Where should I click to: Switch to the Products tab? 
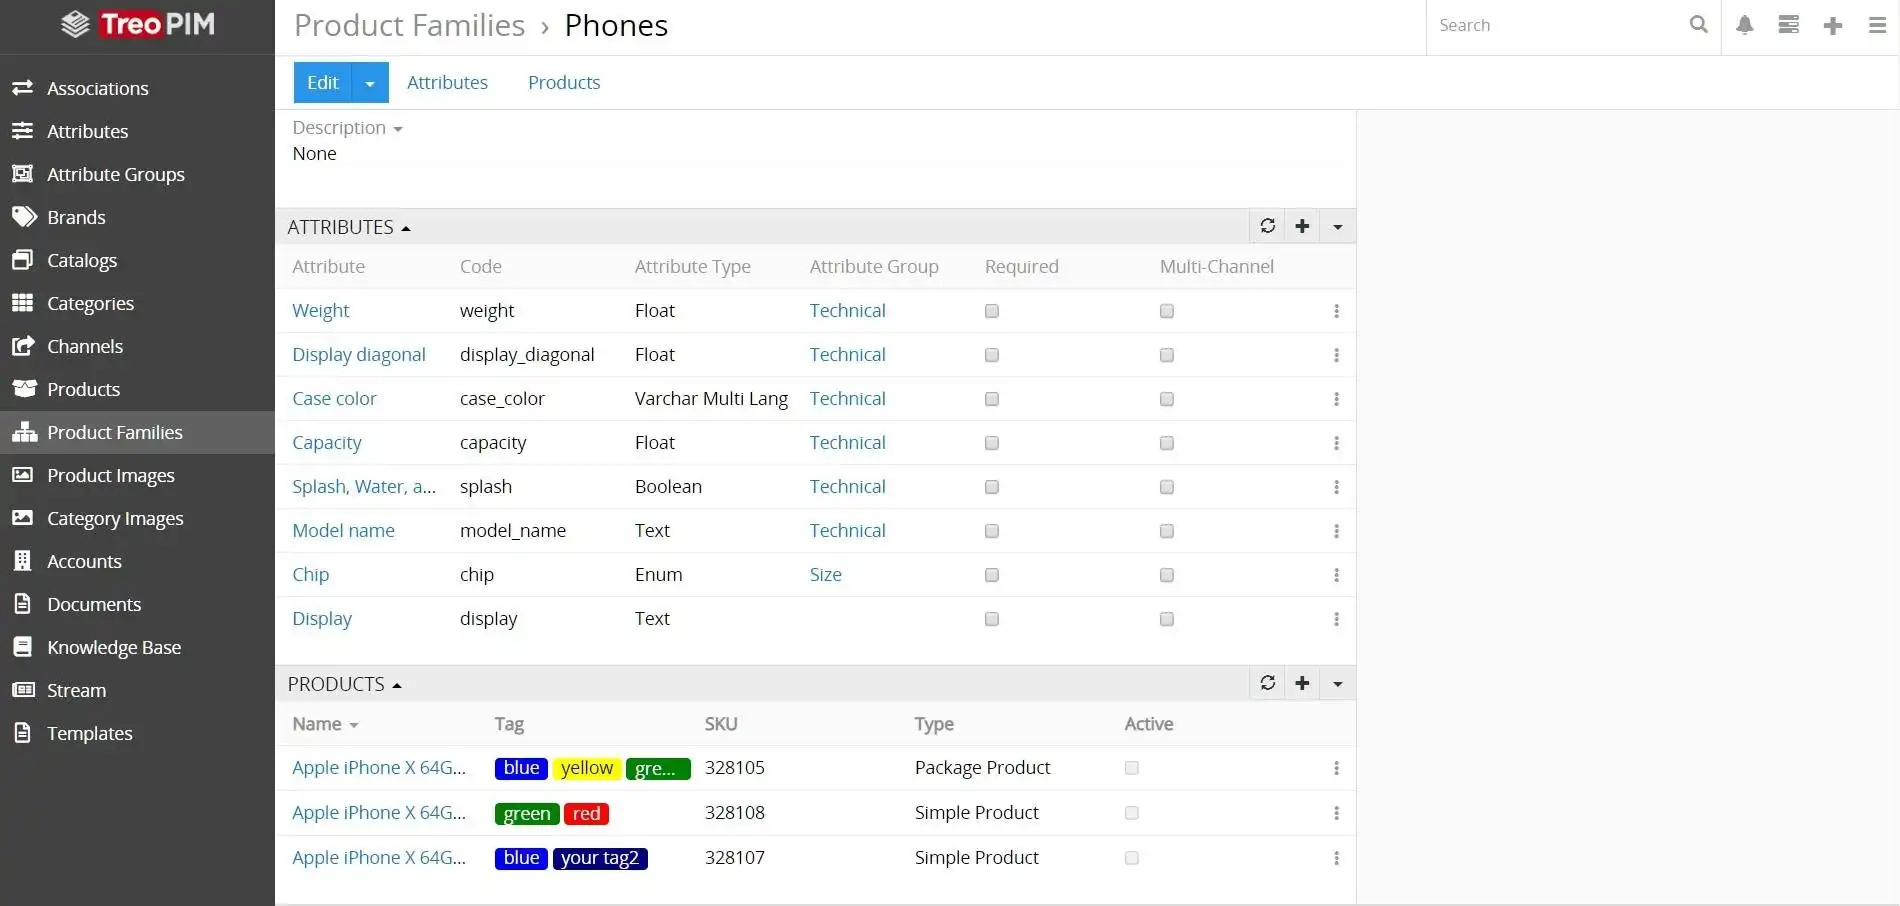tap(564, 83)
